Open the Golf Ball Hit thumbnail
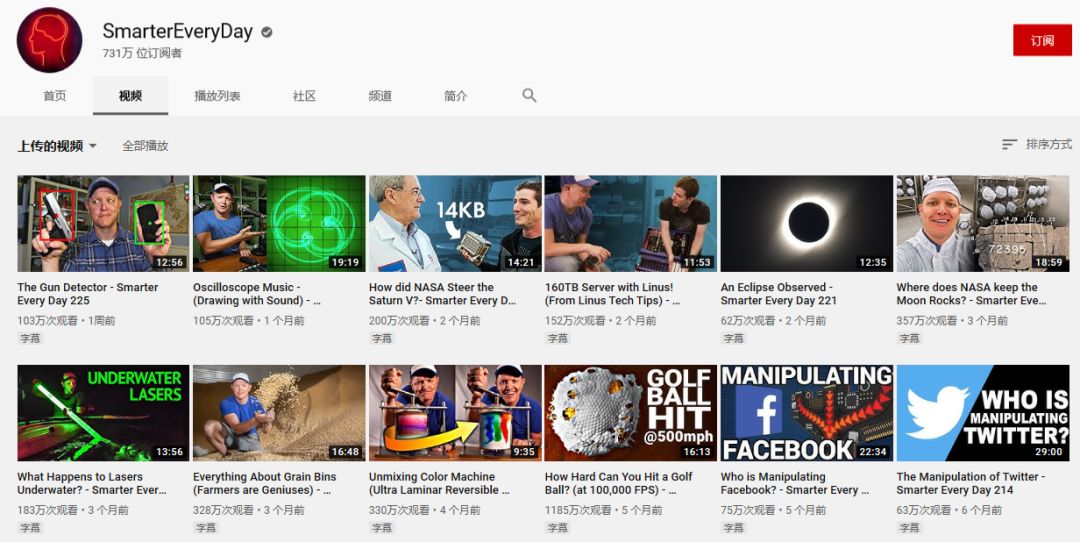The height and width of the screenshot is (542, 1080). click(631, 413)
